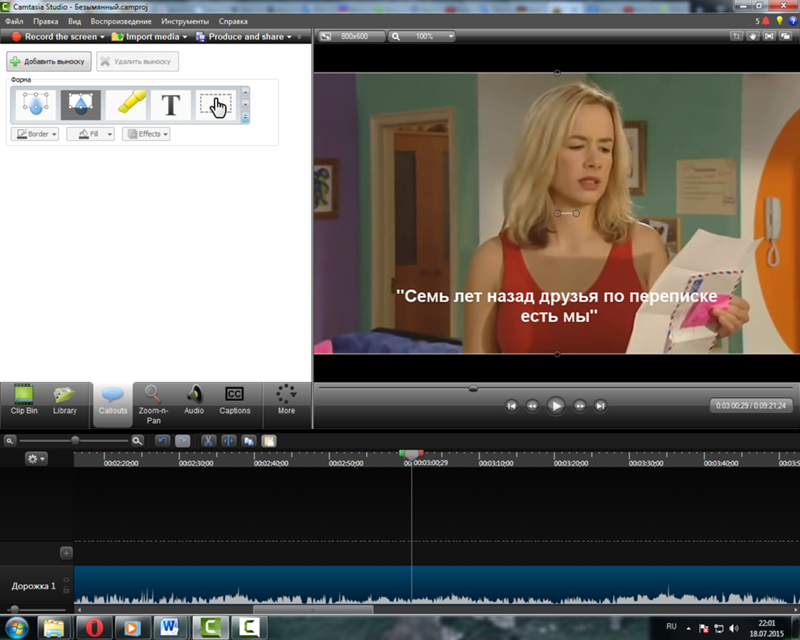The height and width of the screenshot is (640, 800).
Task: Toggle pan mode hand tool
Action: [x=753, y=36]
